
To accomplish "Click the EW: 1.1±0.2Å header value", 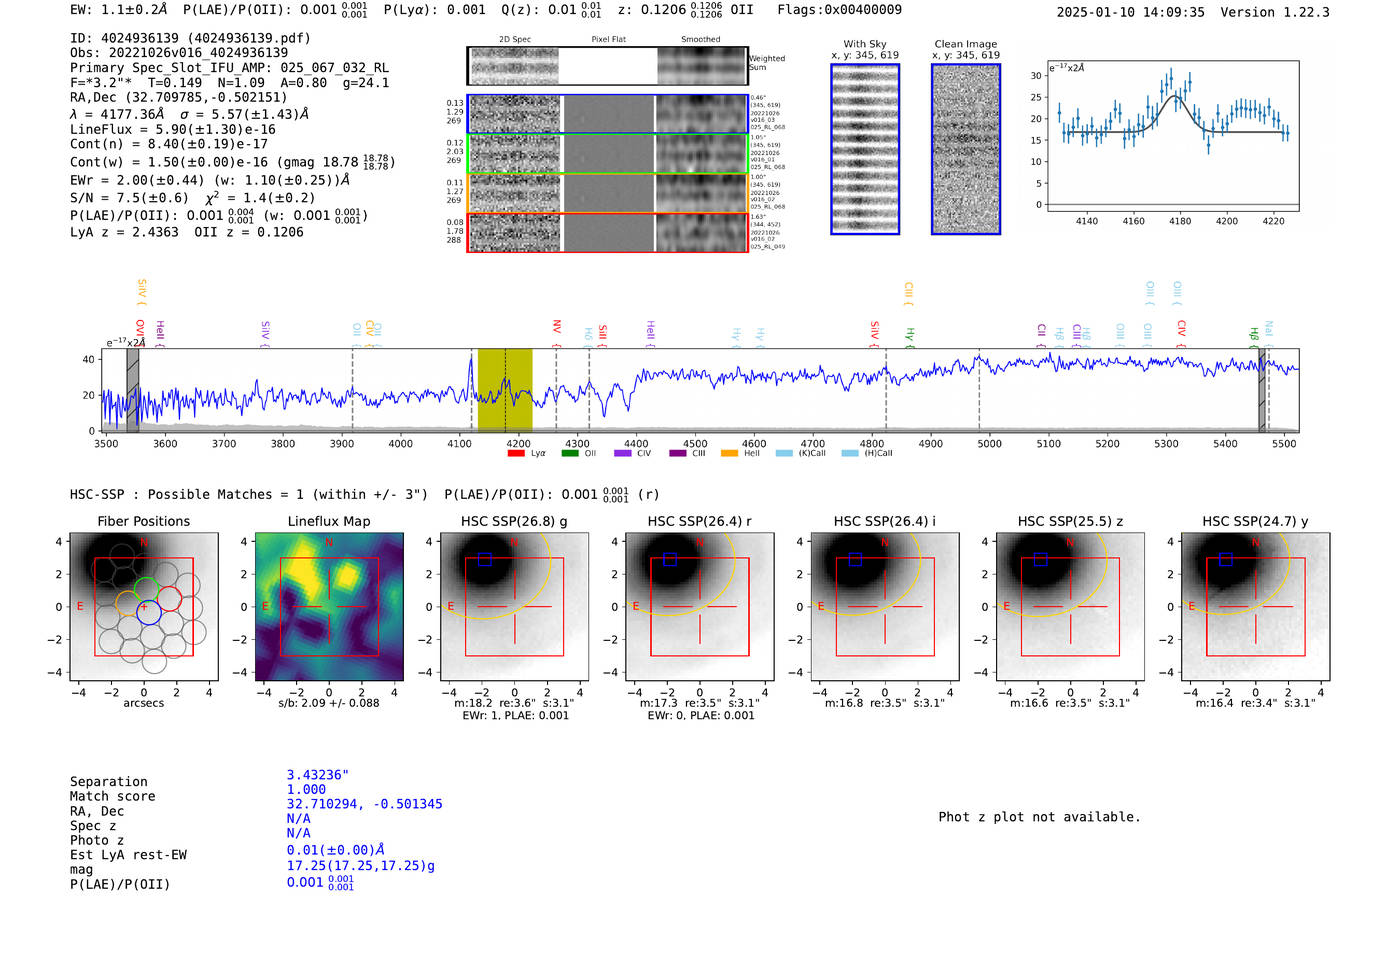I will (119, 9).
